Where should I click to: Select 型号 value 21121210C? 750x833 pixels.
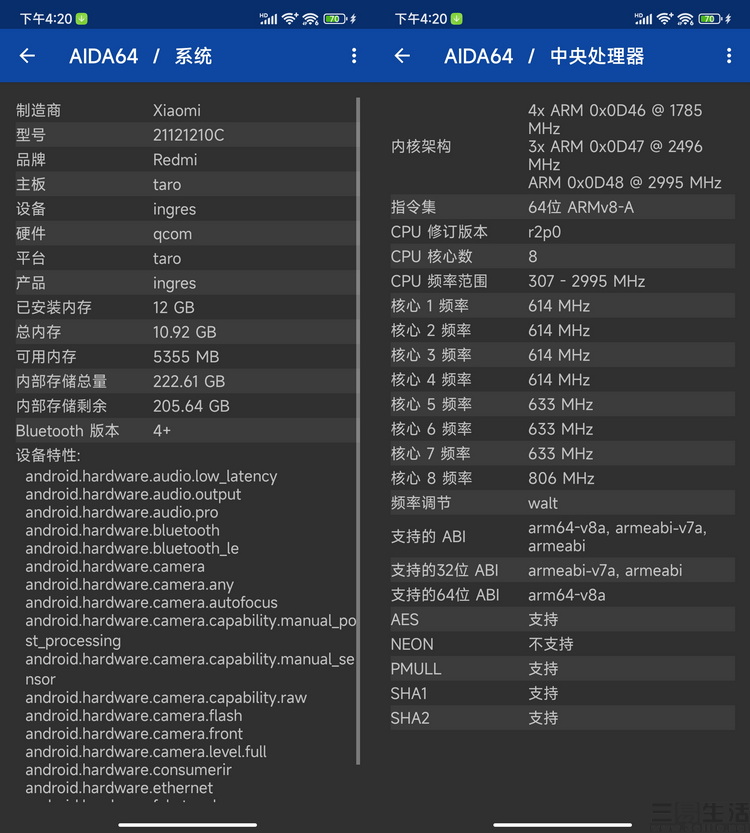(x=189, y=135)
